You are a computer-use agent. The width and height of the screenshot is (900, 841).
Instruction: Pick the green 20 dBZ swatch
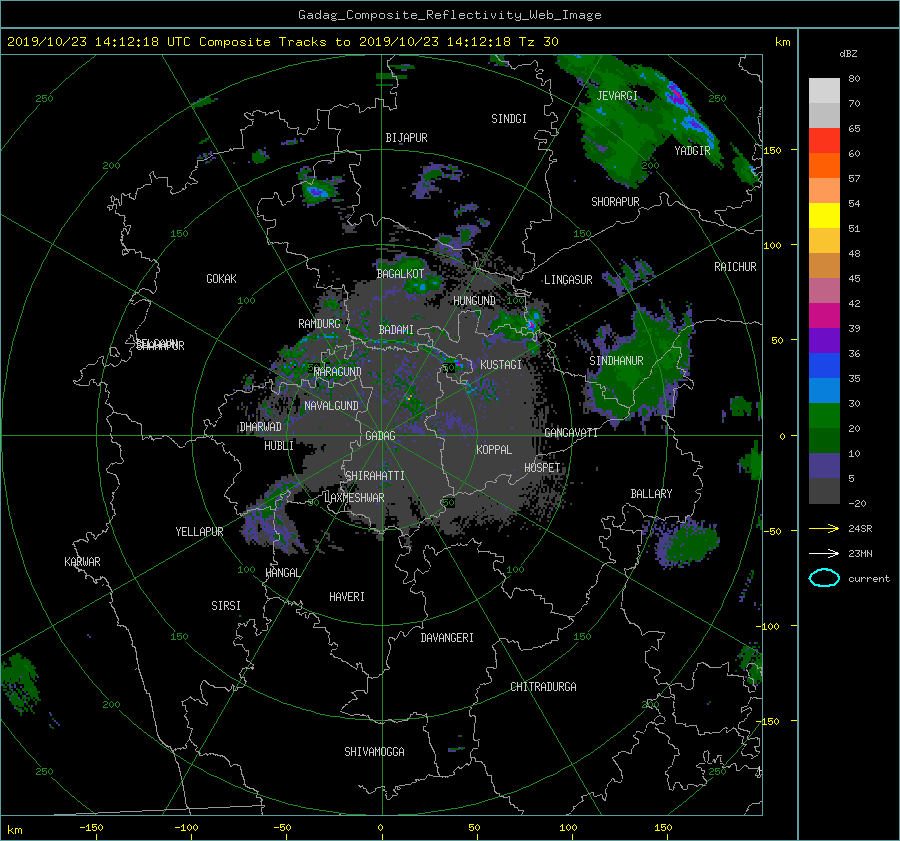824,415
